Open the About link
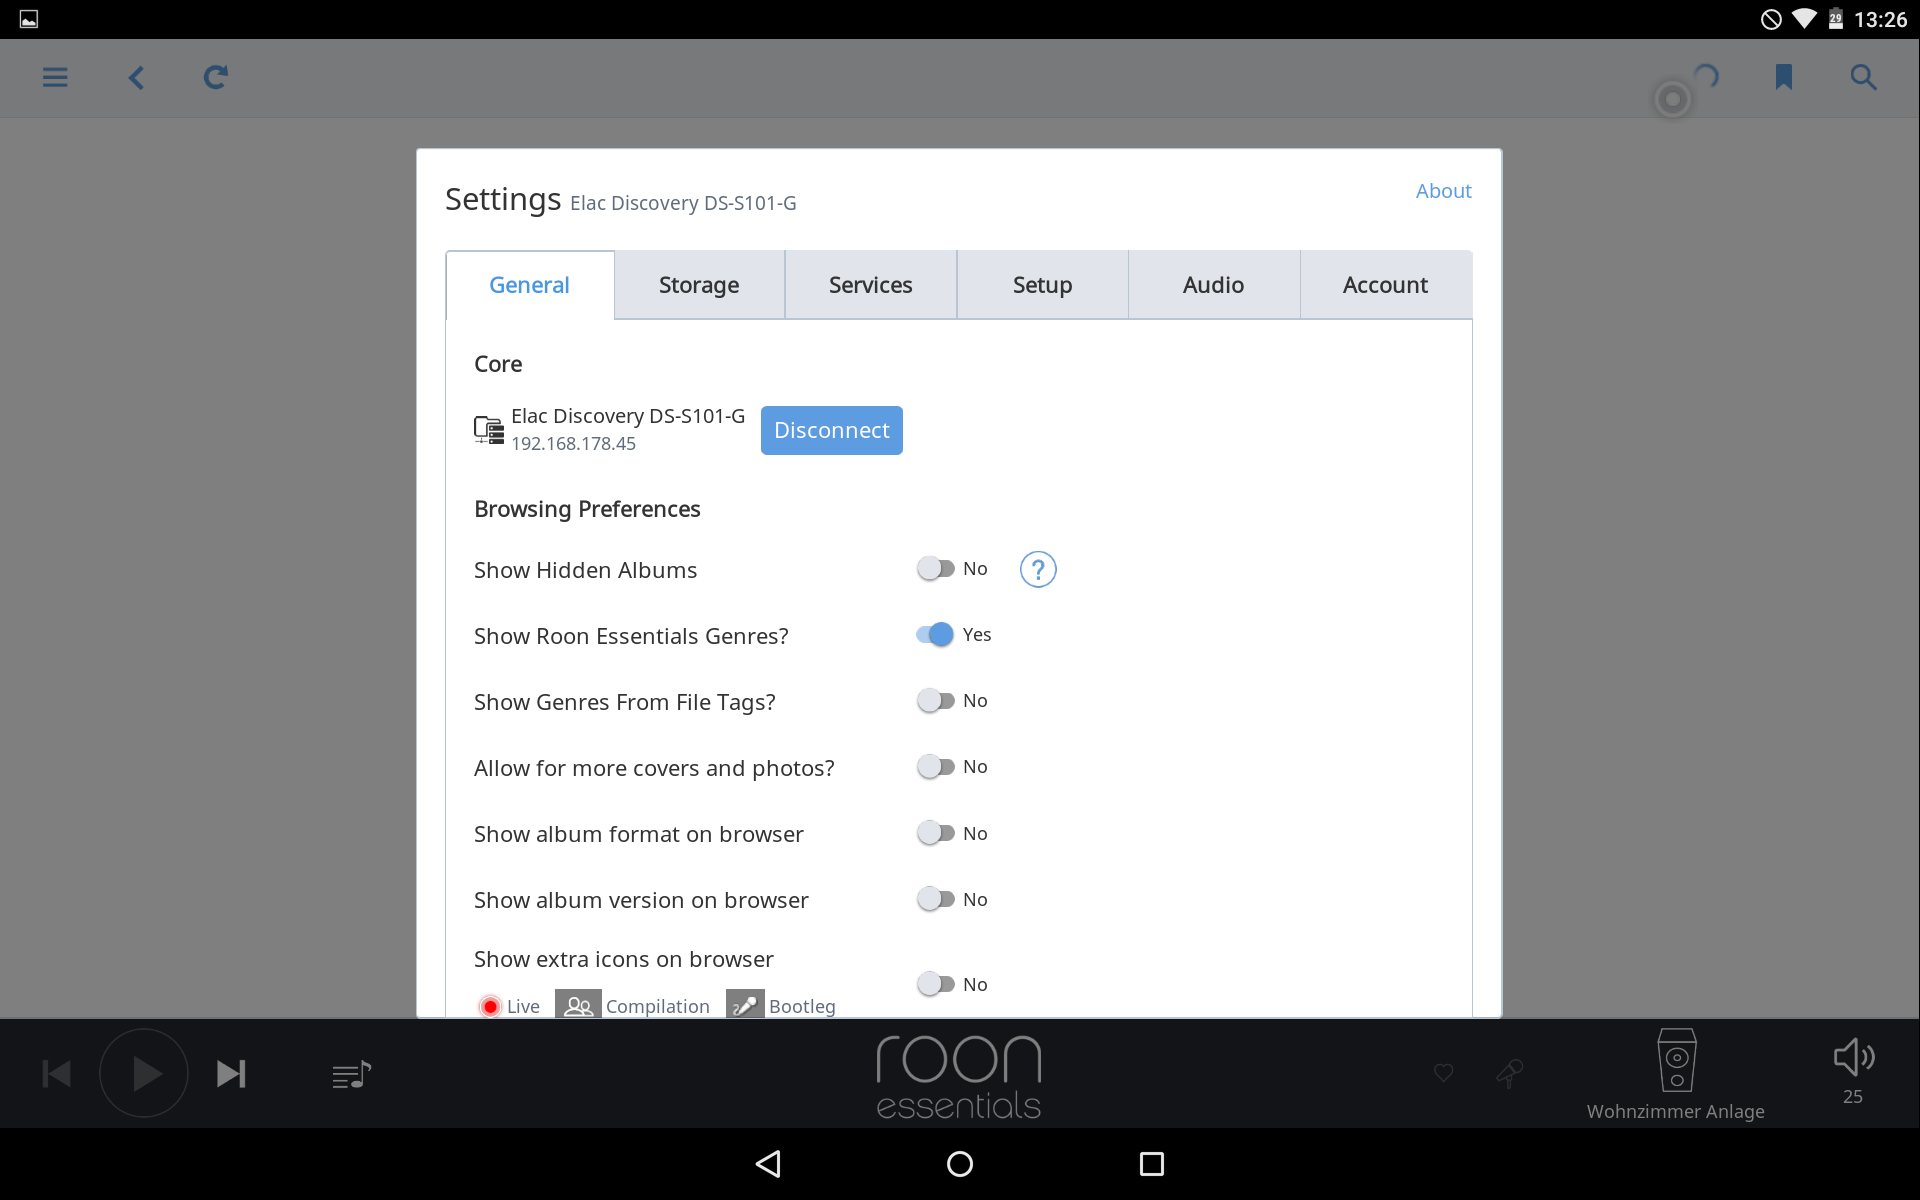 [1443, 191]
